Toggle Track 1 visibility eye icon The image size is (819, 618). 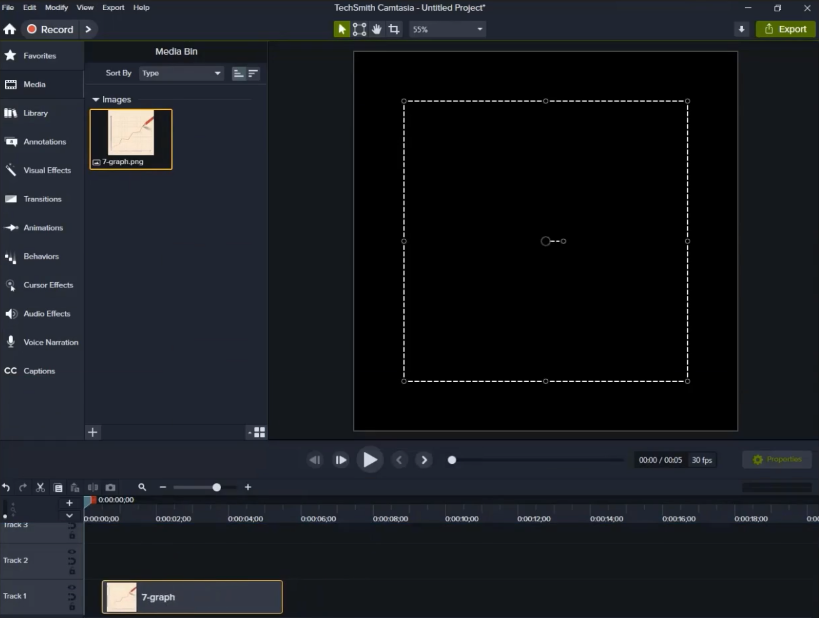(x=72, y=589)
